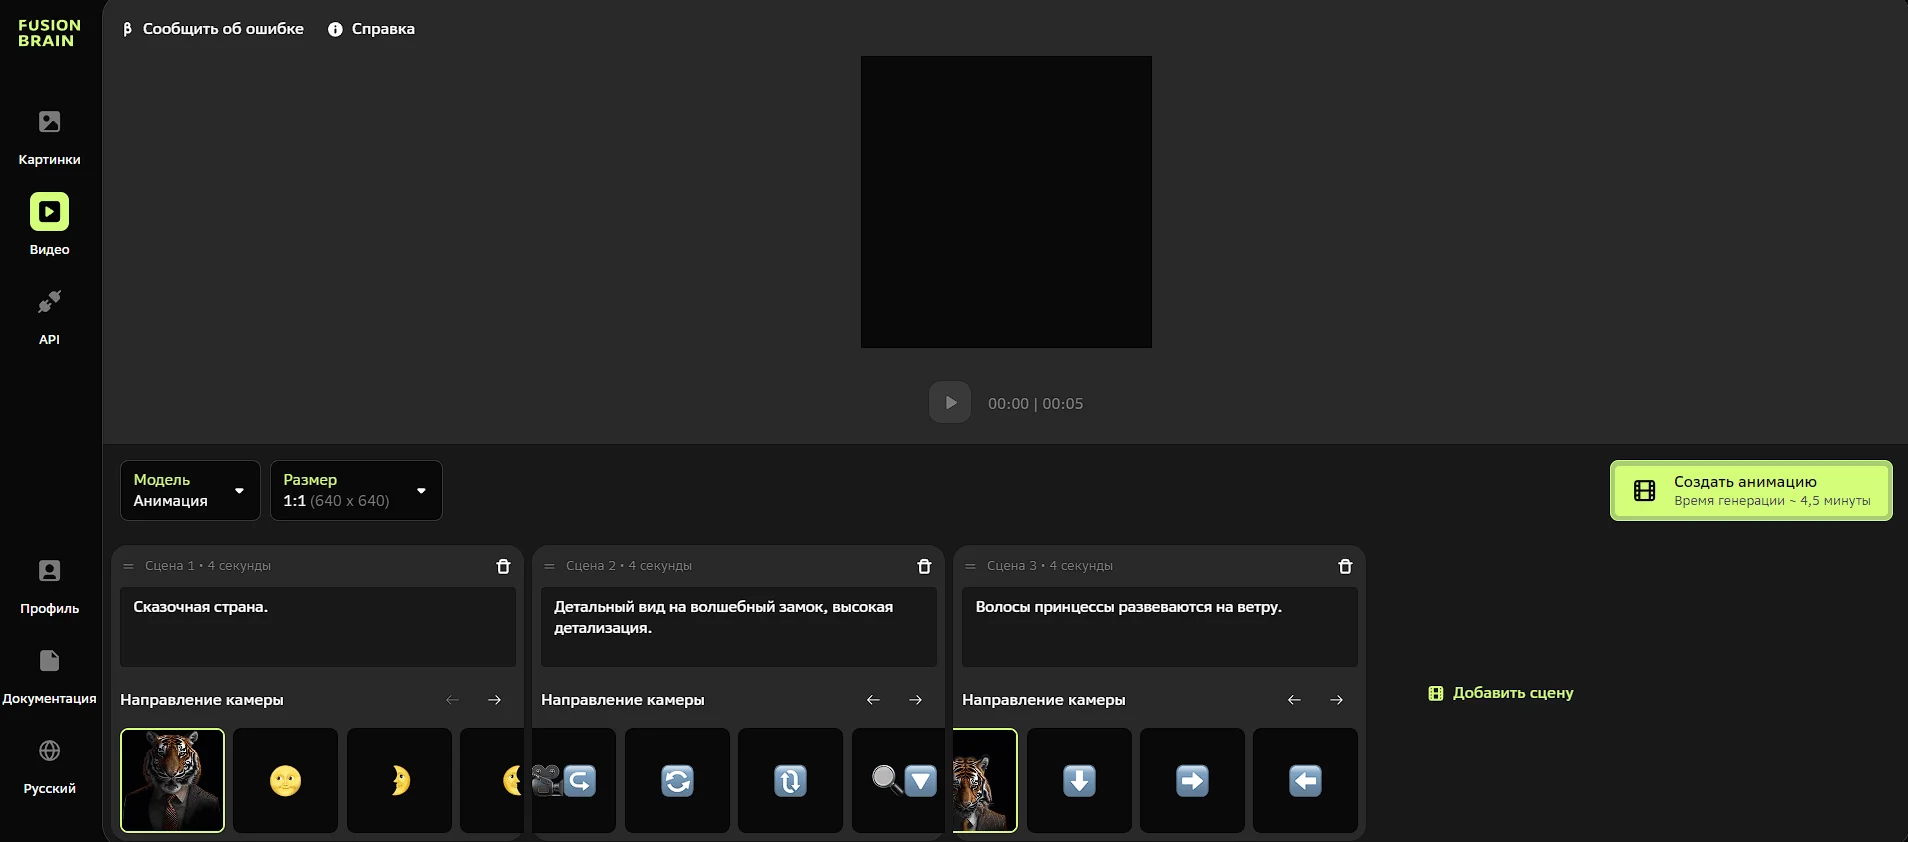Play the animation preview
This screenshot has width=1908, height=842.
[x=950, y=402]
